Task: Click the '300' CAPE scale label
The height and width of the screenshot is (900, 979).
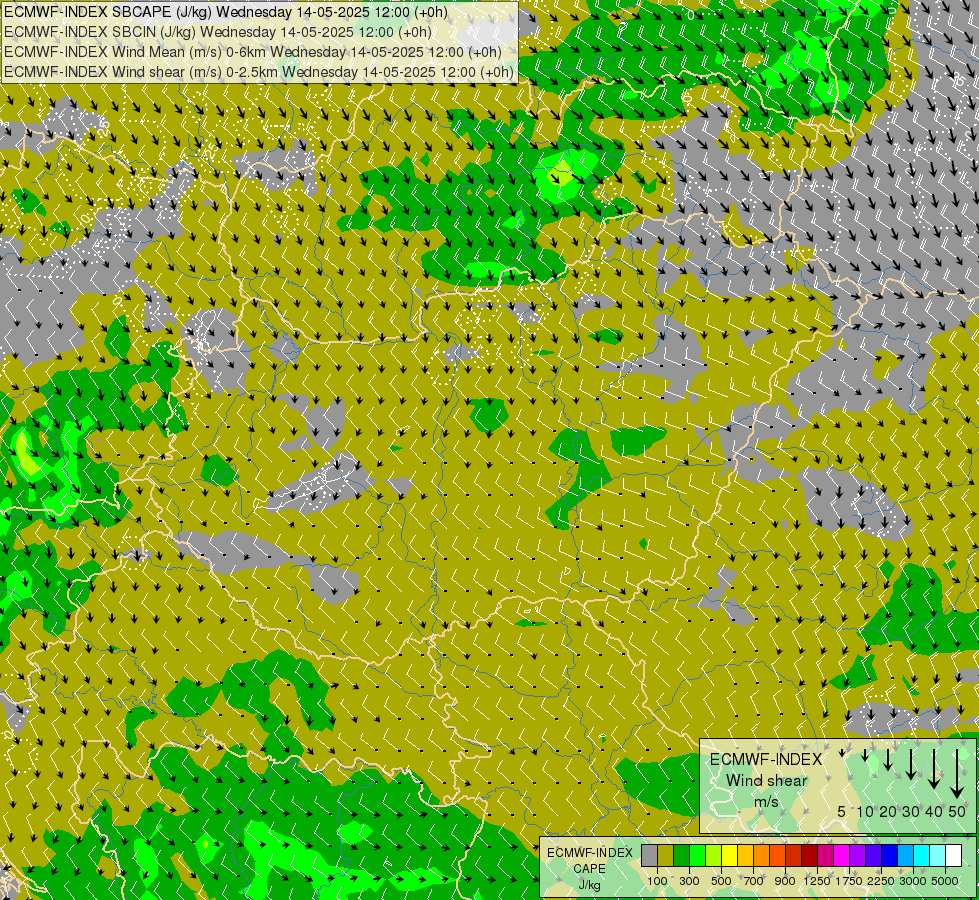Action: click(689, 881)
